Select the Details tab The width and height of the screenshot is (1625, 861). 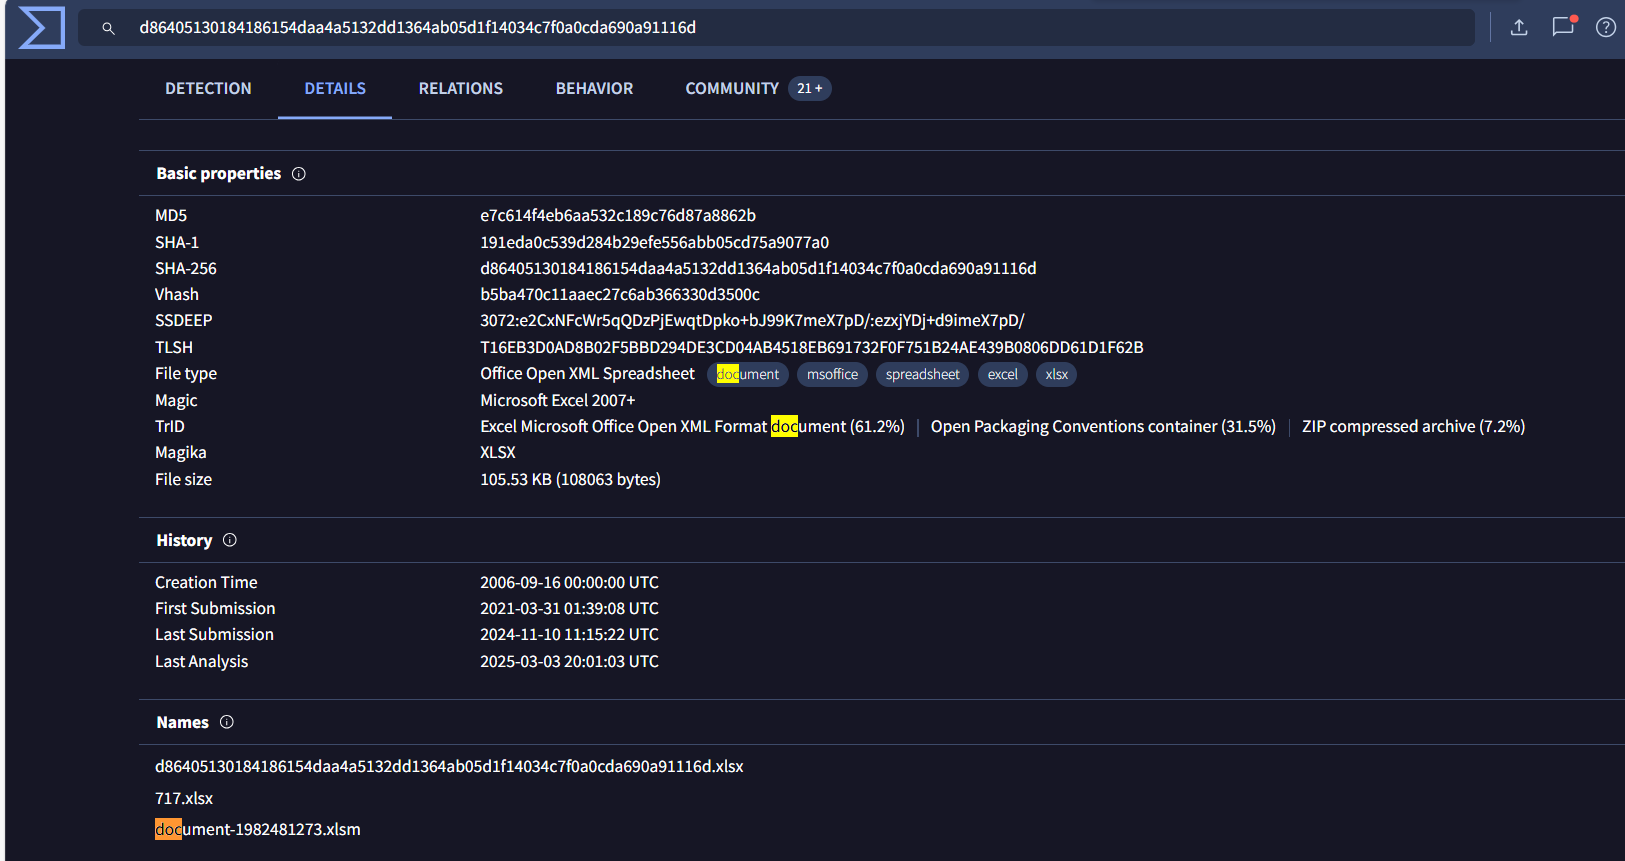tap(335, 89)
